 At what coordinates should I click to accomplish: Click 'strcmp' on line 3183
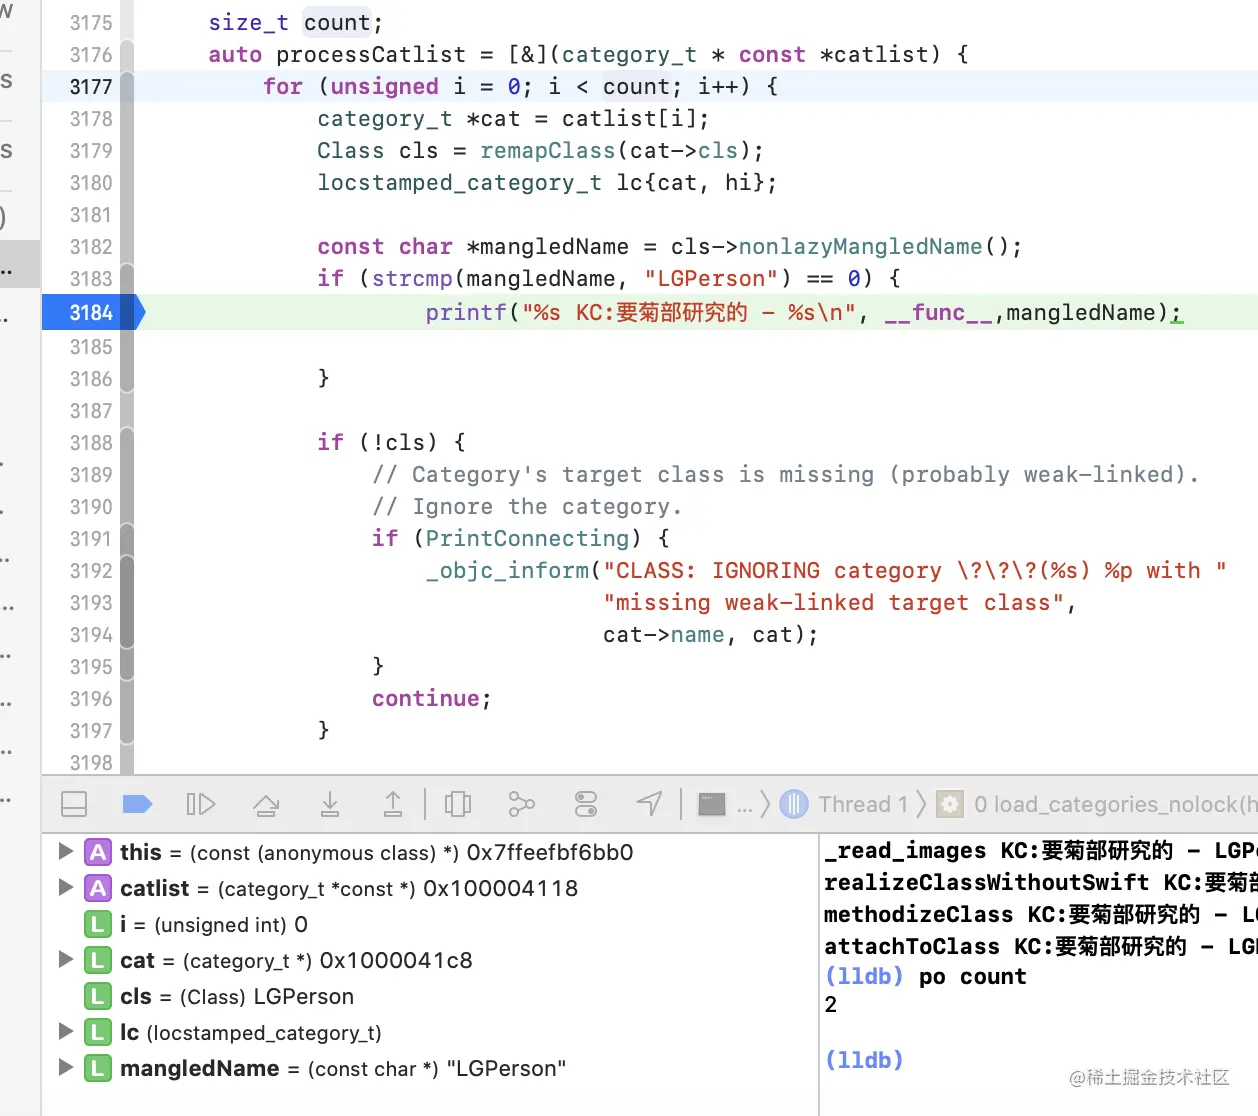click(x=412, y=279)
